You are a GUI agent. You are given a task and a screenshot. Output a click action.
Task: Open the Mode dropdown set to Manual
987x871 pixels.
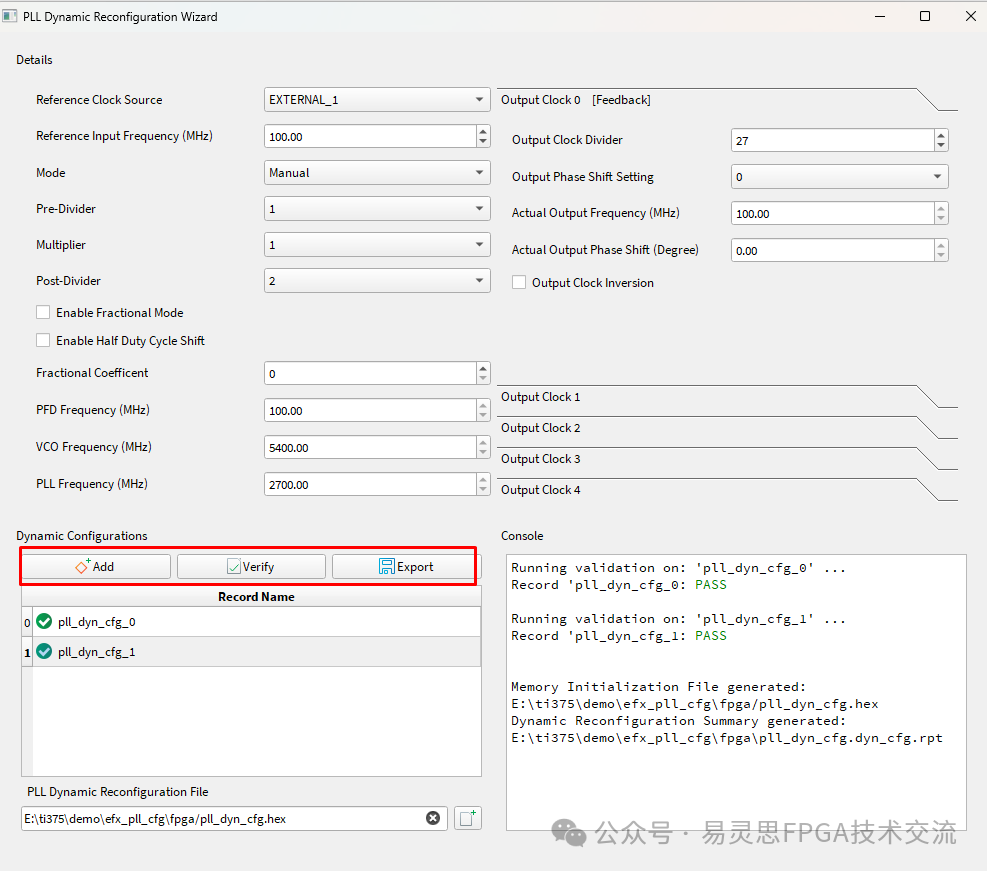377,173
